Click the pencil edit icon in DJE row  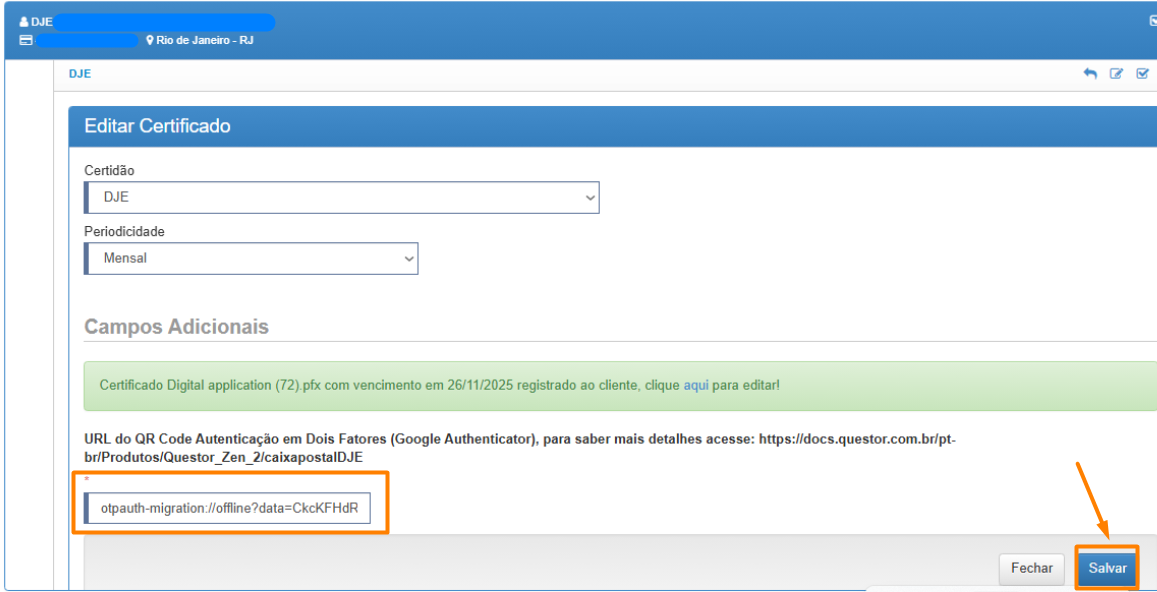coord(1117,74)
